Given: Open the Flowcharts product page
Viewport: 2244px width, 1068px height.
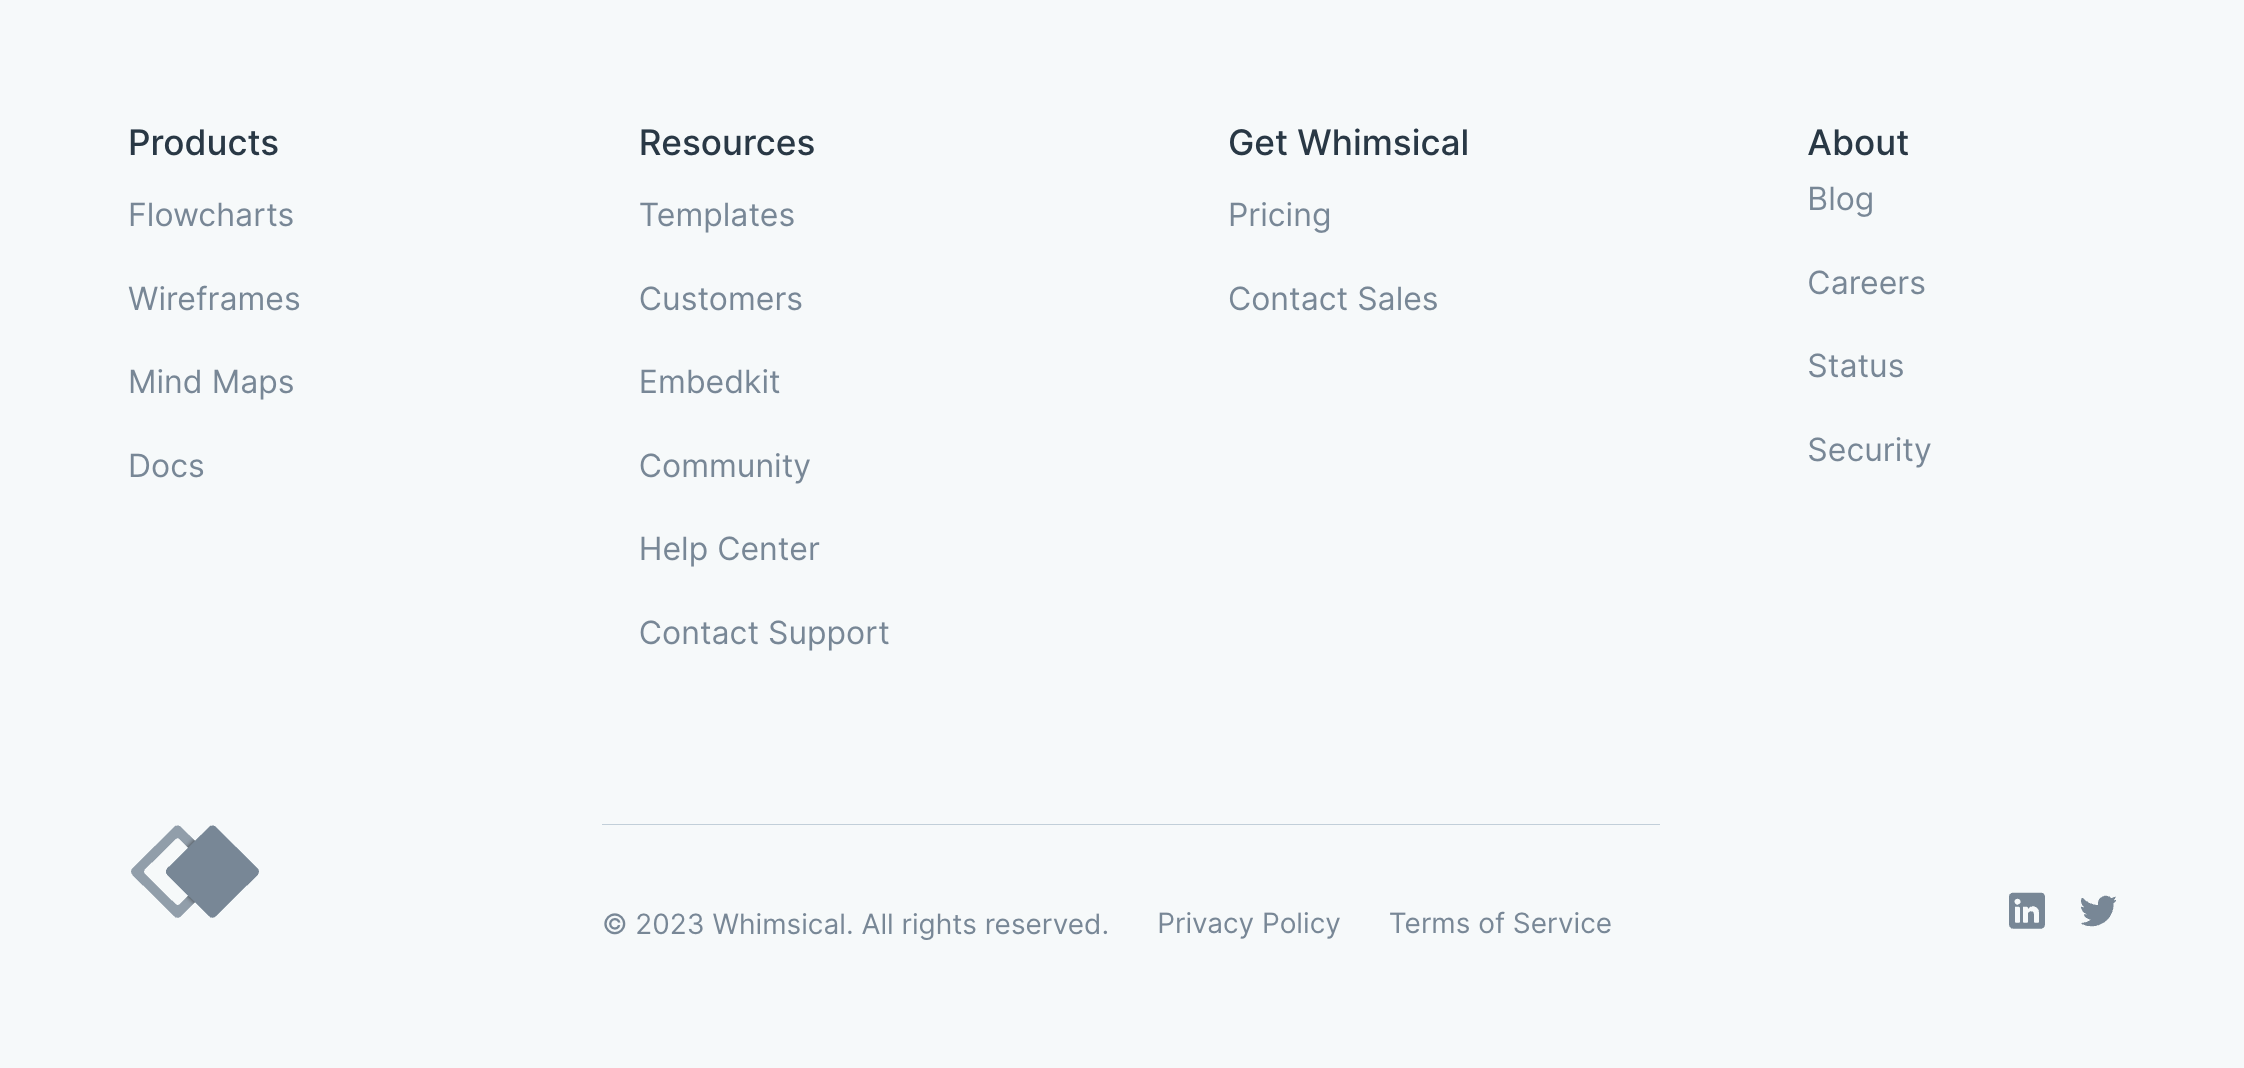Looking at the screenshot, I should tap(210, 214).
